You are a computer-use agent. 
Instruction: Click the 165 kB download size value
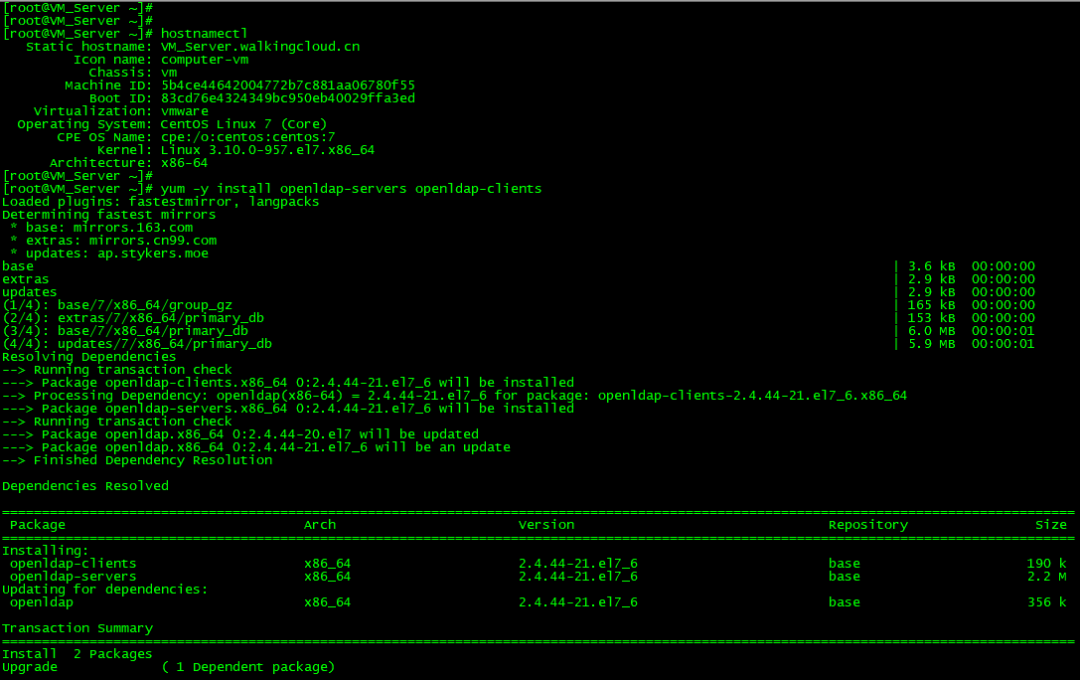click(x=931, y=305)
